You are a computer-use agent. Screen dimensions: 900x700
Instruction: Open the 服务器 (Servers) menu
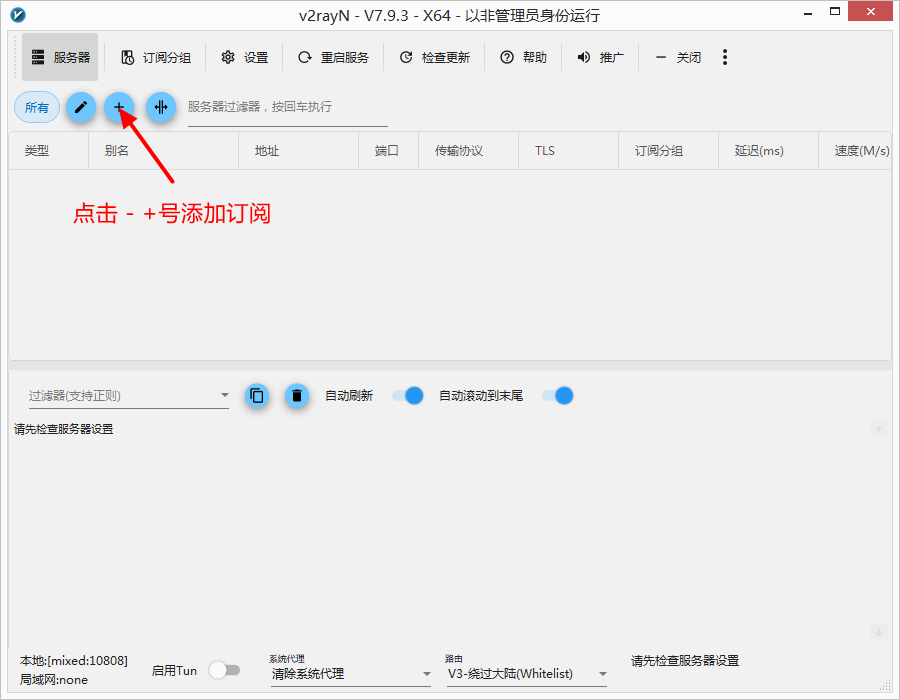pos(60,57)
